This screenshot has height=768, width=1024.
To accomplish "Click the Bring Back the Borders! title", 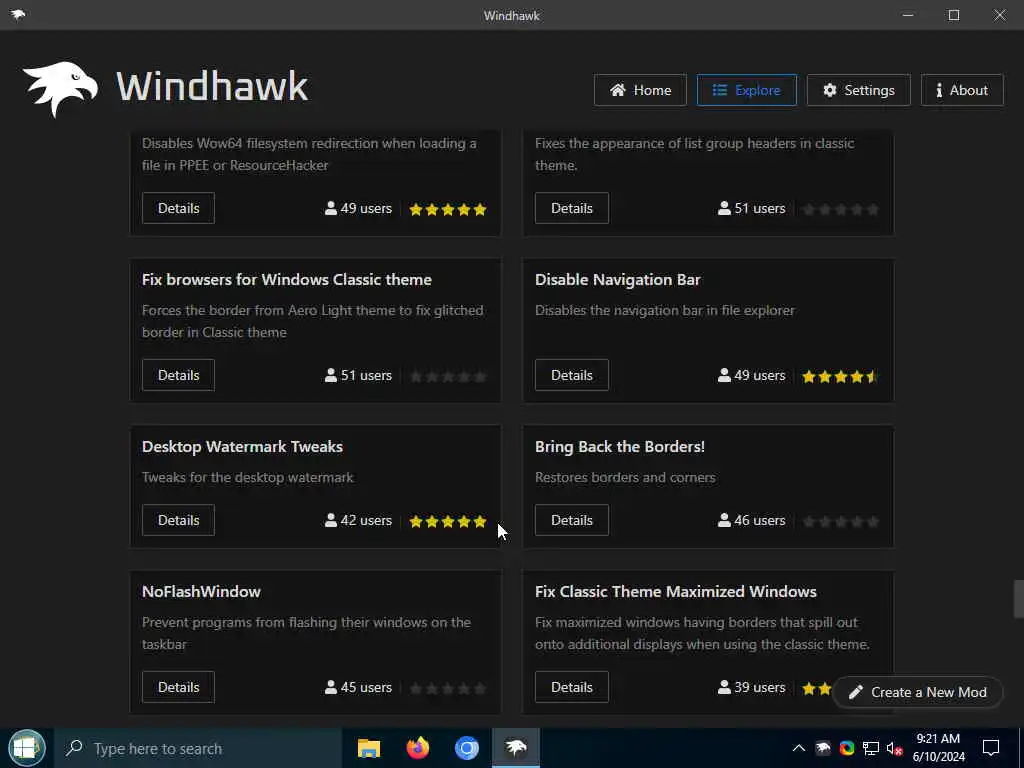I will pyautogui.click(x=620, y=447).
